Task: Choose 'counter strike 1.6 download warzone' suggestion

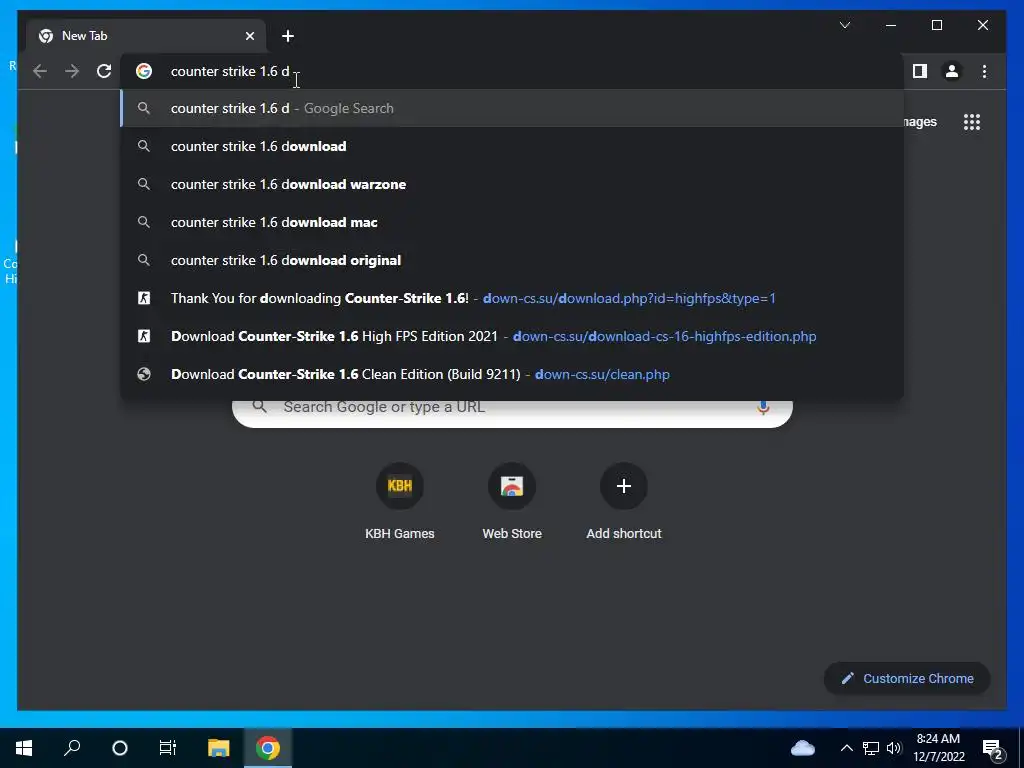Action: [512, 184]
